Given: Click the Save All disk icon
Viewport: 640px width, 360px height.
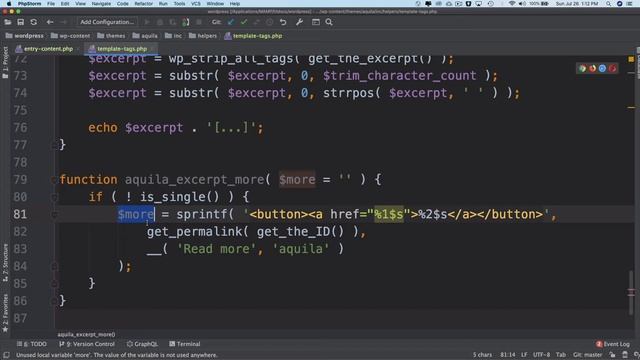Looking at the screenshot, I should (20, 22).
